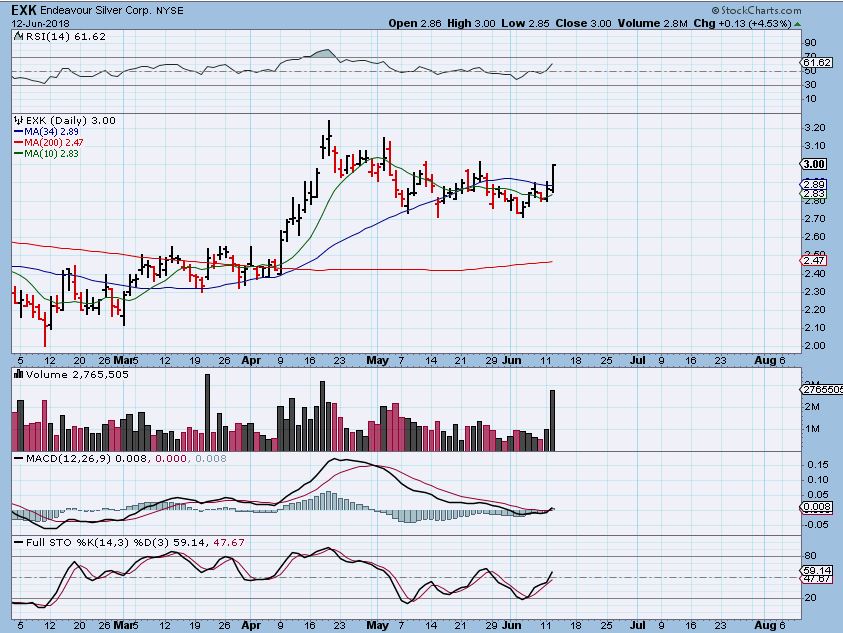The height and width of the screenshot is (633, 843).
Task: Click the 61.62 RSI value tag
Action: pos(814,63)
